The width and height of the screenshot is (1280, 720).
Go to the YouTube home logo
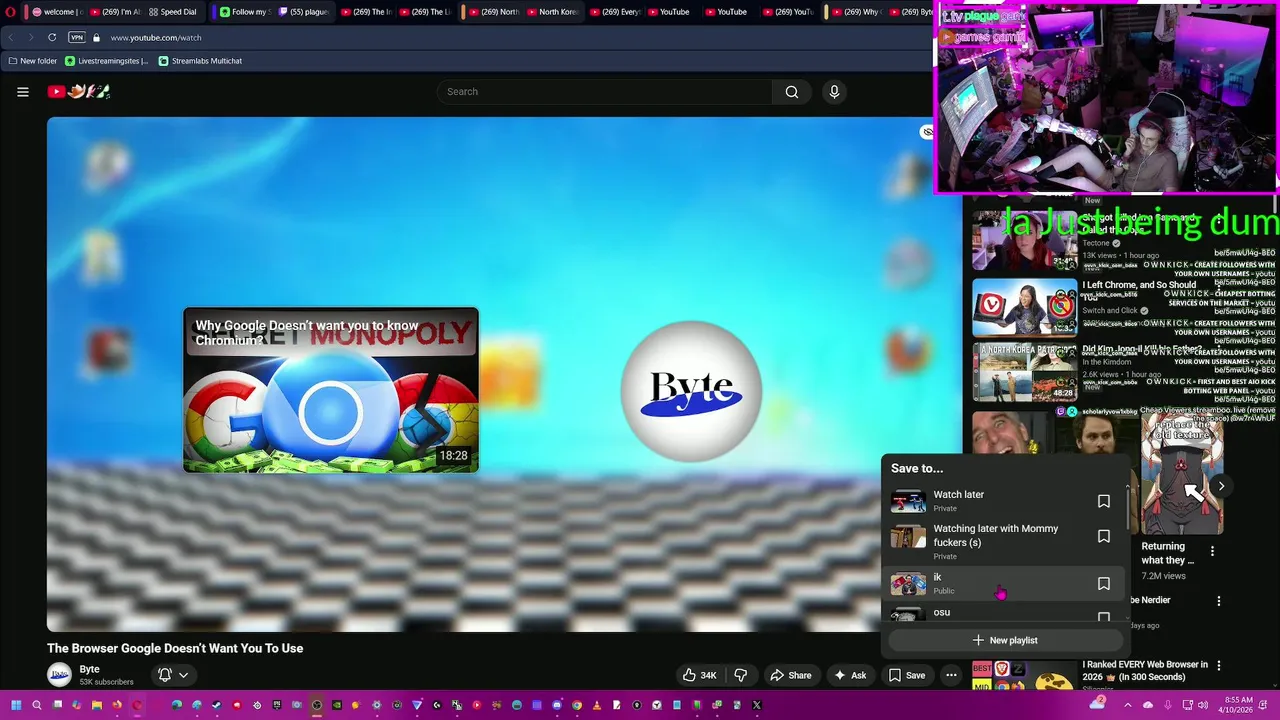pyautogui.click(x=78, y=92)
